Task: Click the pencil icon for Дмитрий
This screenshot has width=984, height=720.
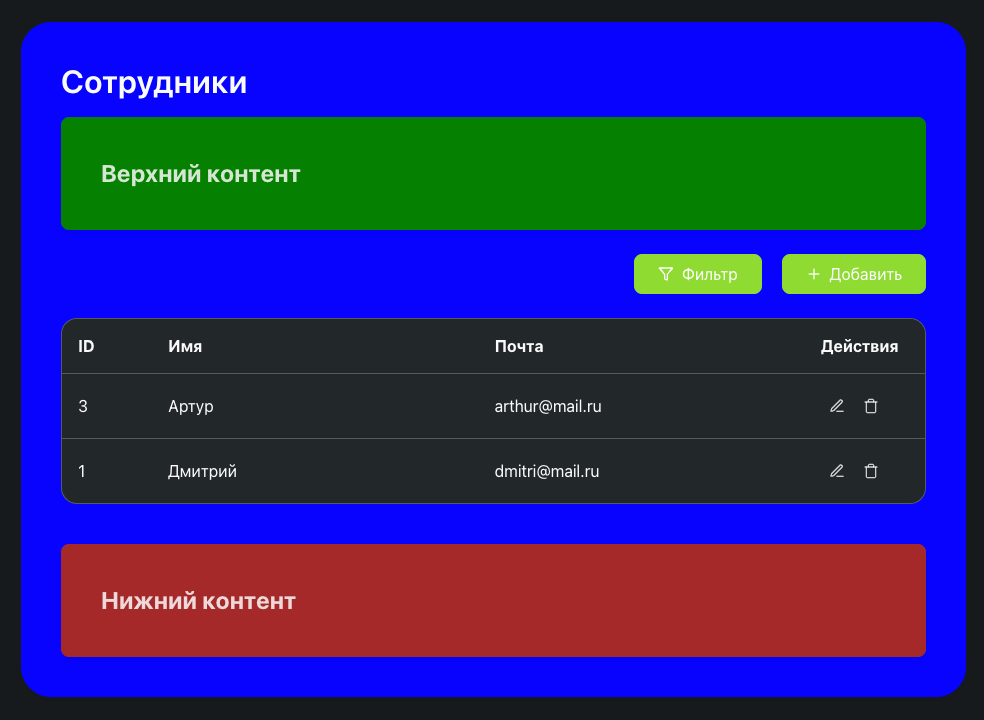Action: pos(837,471)
